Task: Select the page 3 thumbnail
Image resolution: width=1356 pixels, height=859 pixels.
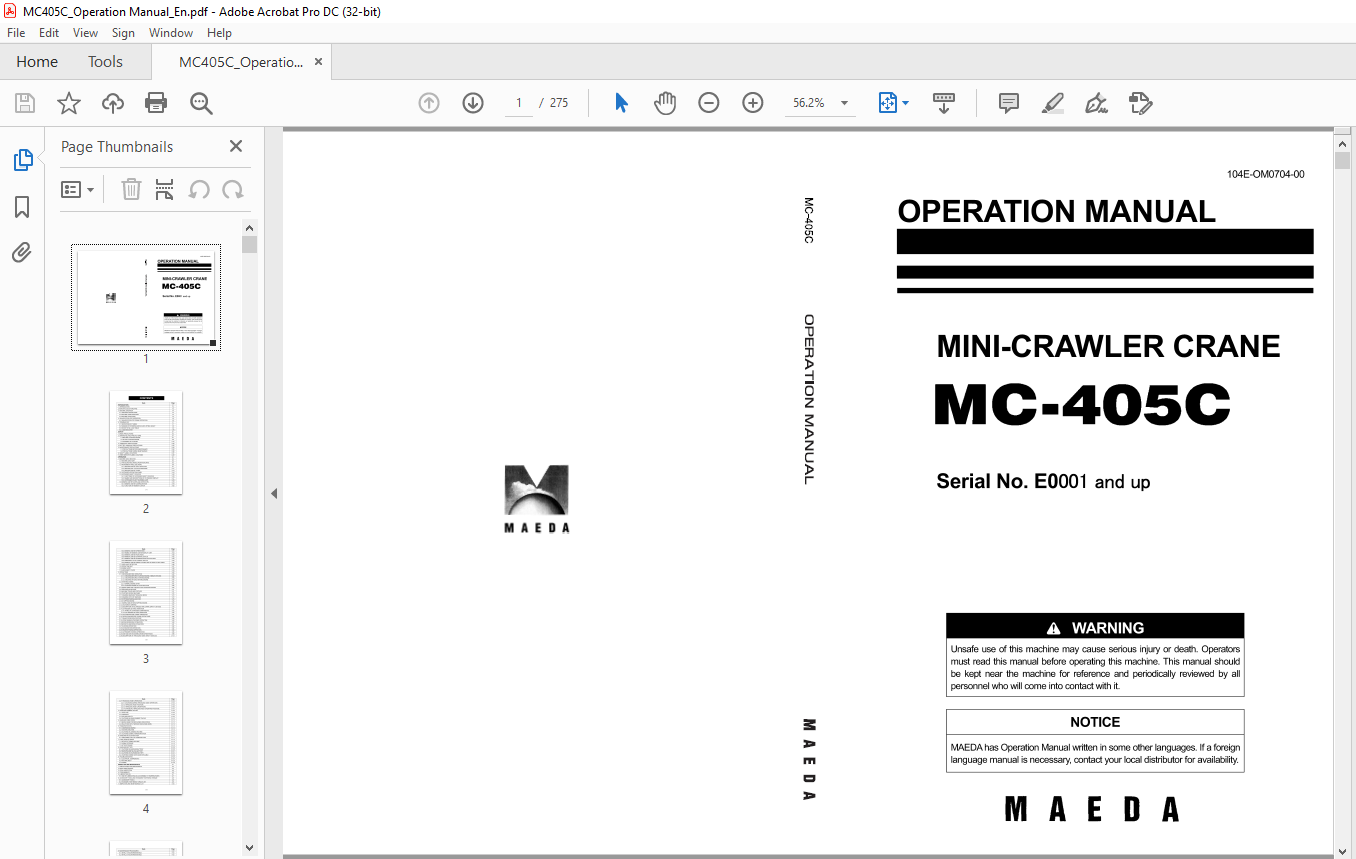Action: pos(146,593)
